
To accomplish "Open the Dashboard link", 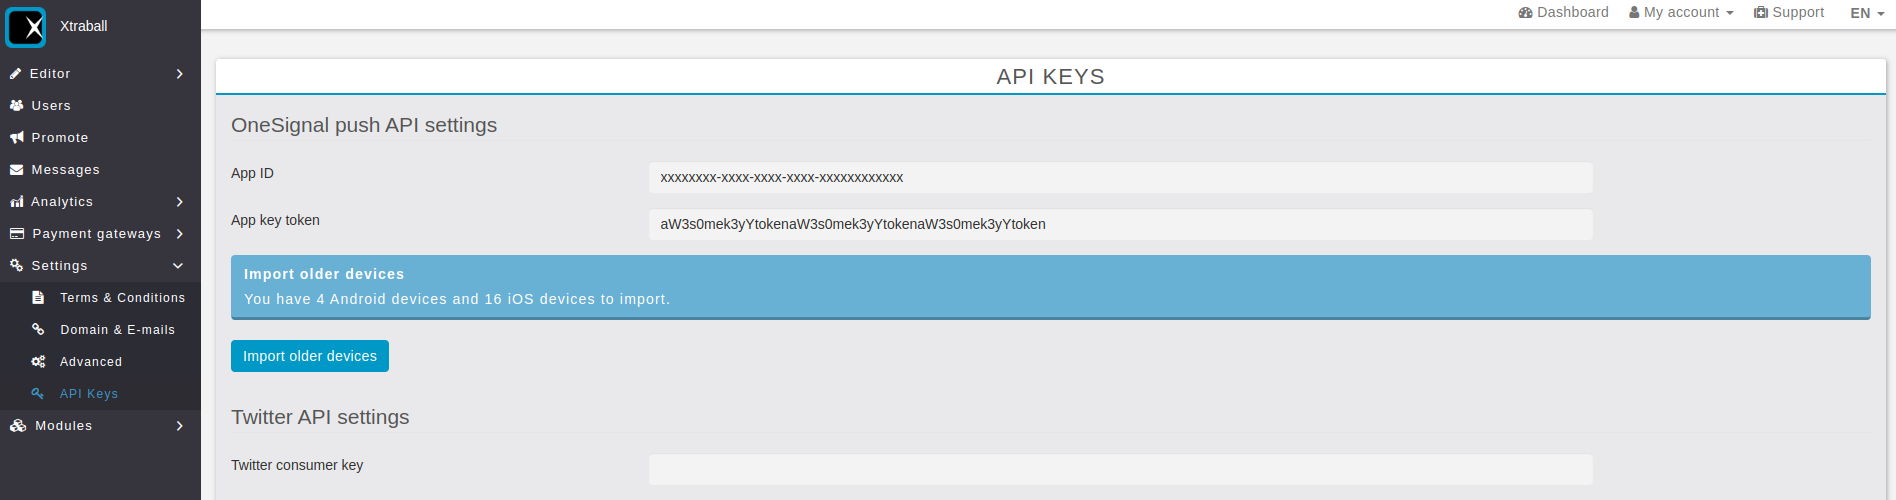I will tap(1563, 13).
